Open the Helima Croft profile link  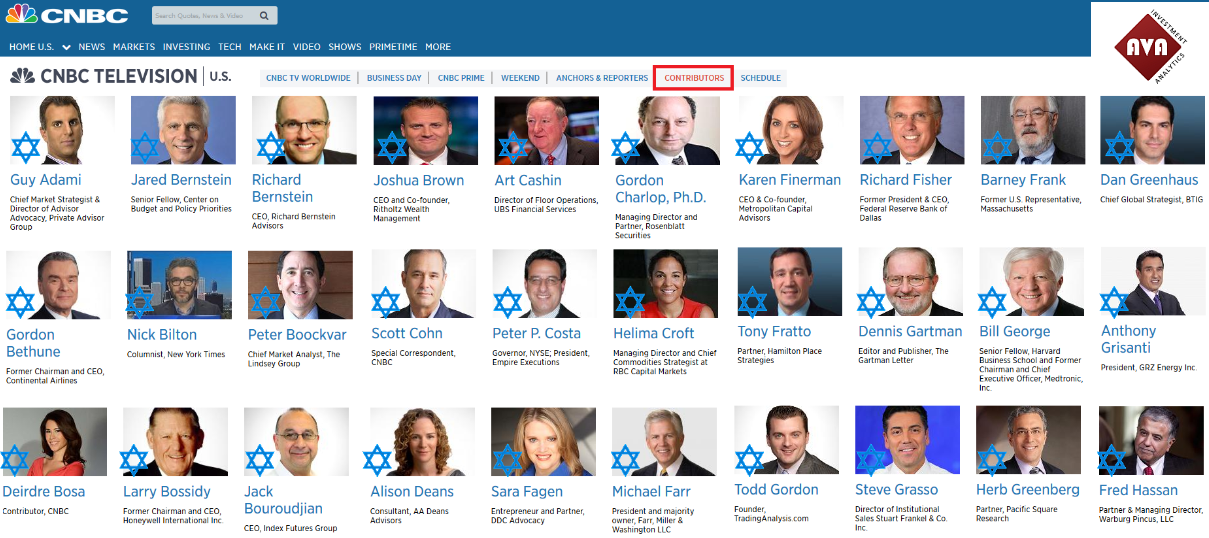tap(656, 333)
